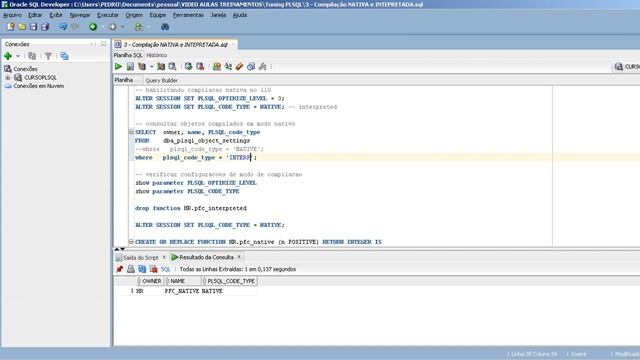The image size is (640, 360).
Task: Select Conexões root tree item
Action: pos(25,69)
